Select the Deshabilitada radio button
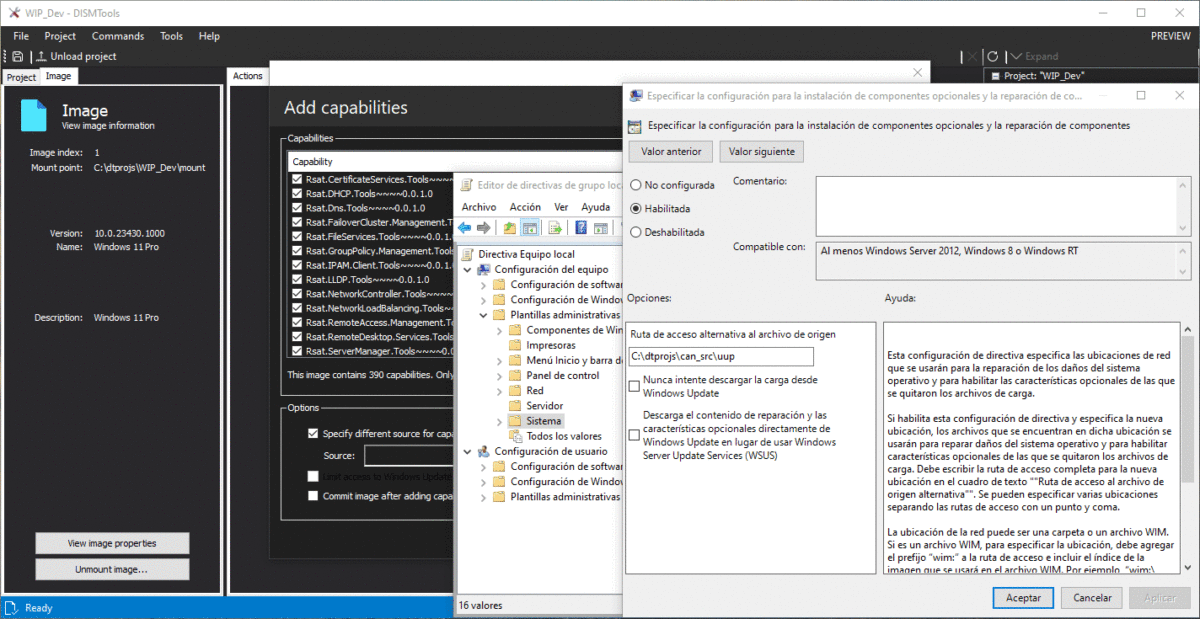Viewport: 1200px width, 619px height. [x=636, y=231]
